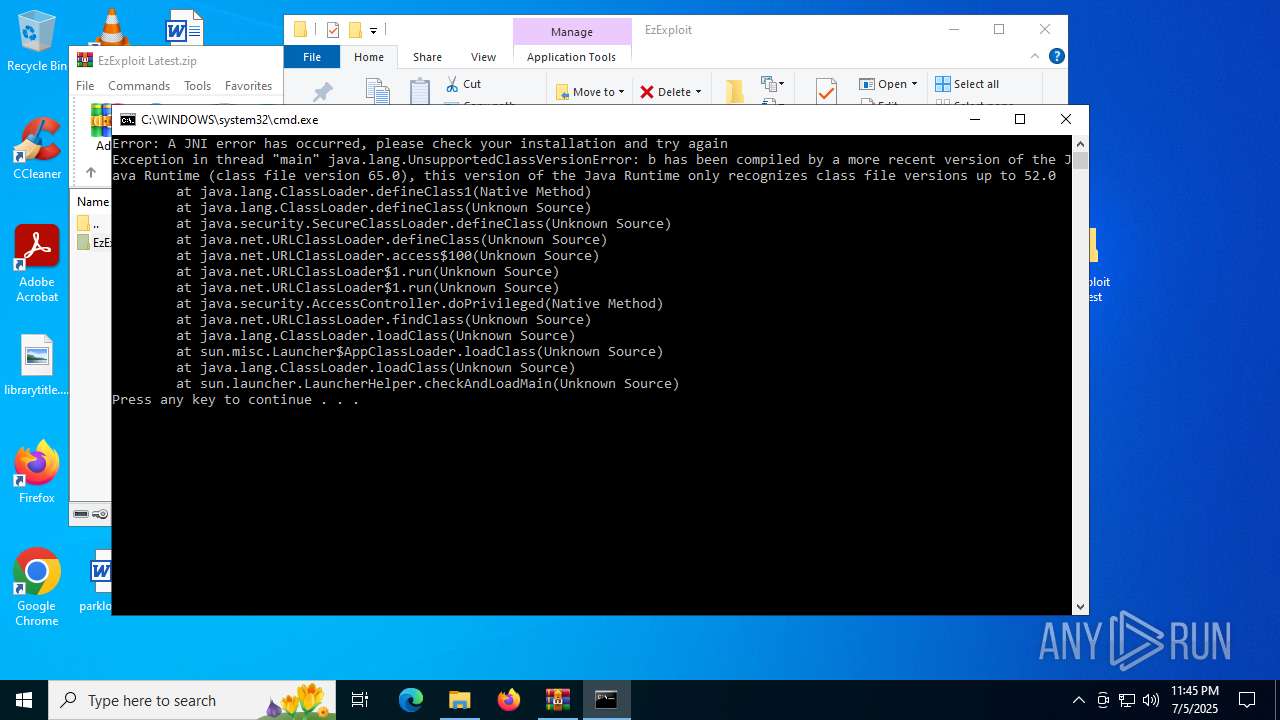1280x720 pixels.
Task: Select the librarytitle image file icon
Action: [x=36, y=366]
